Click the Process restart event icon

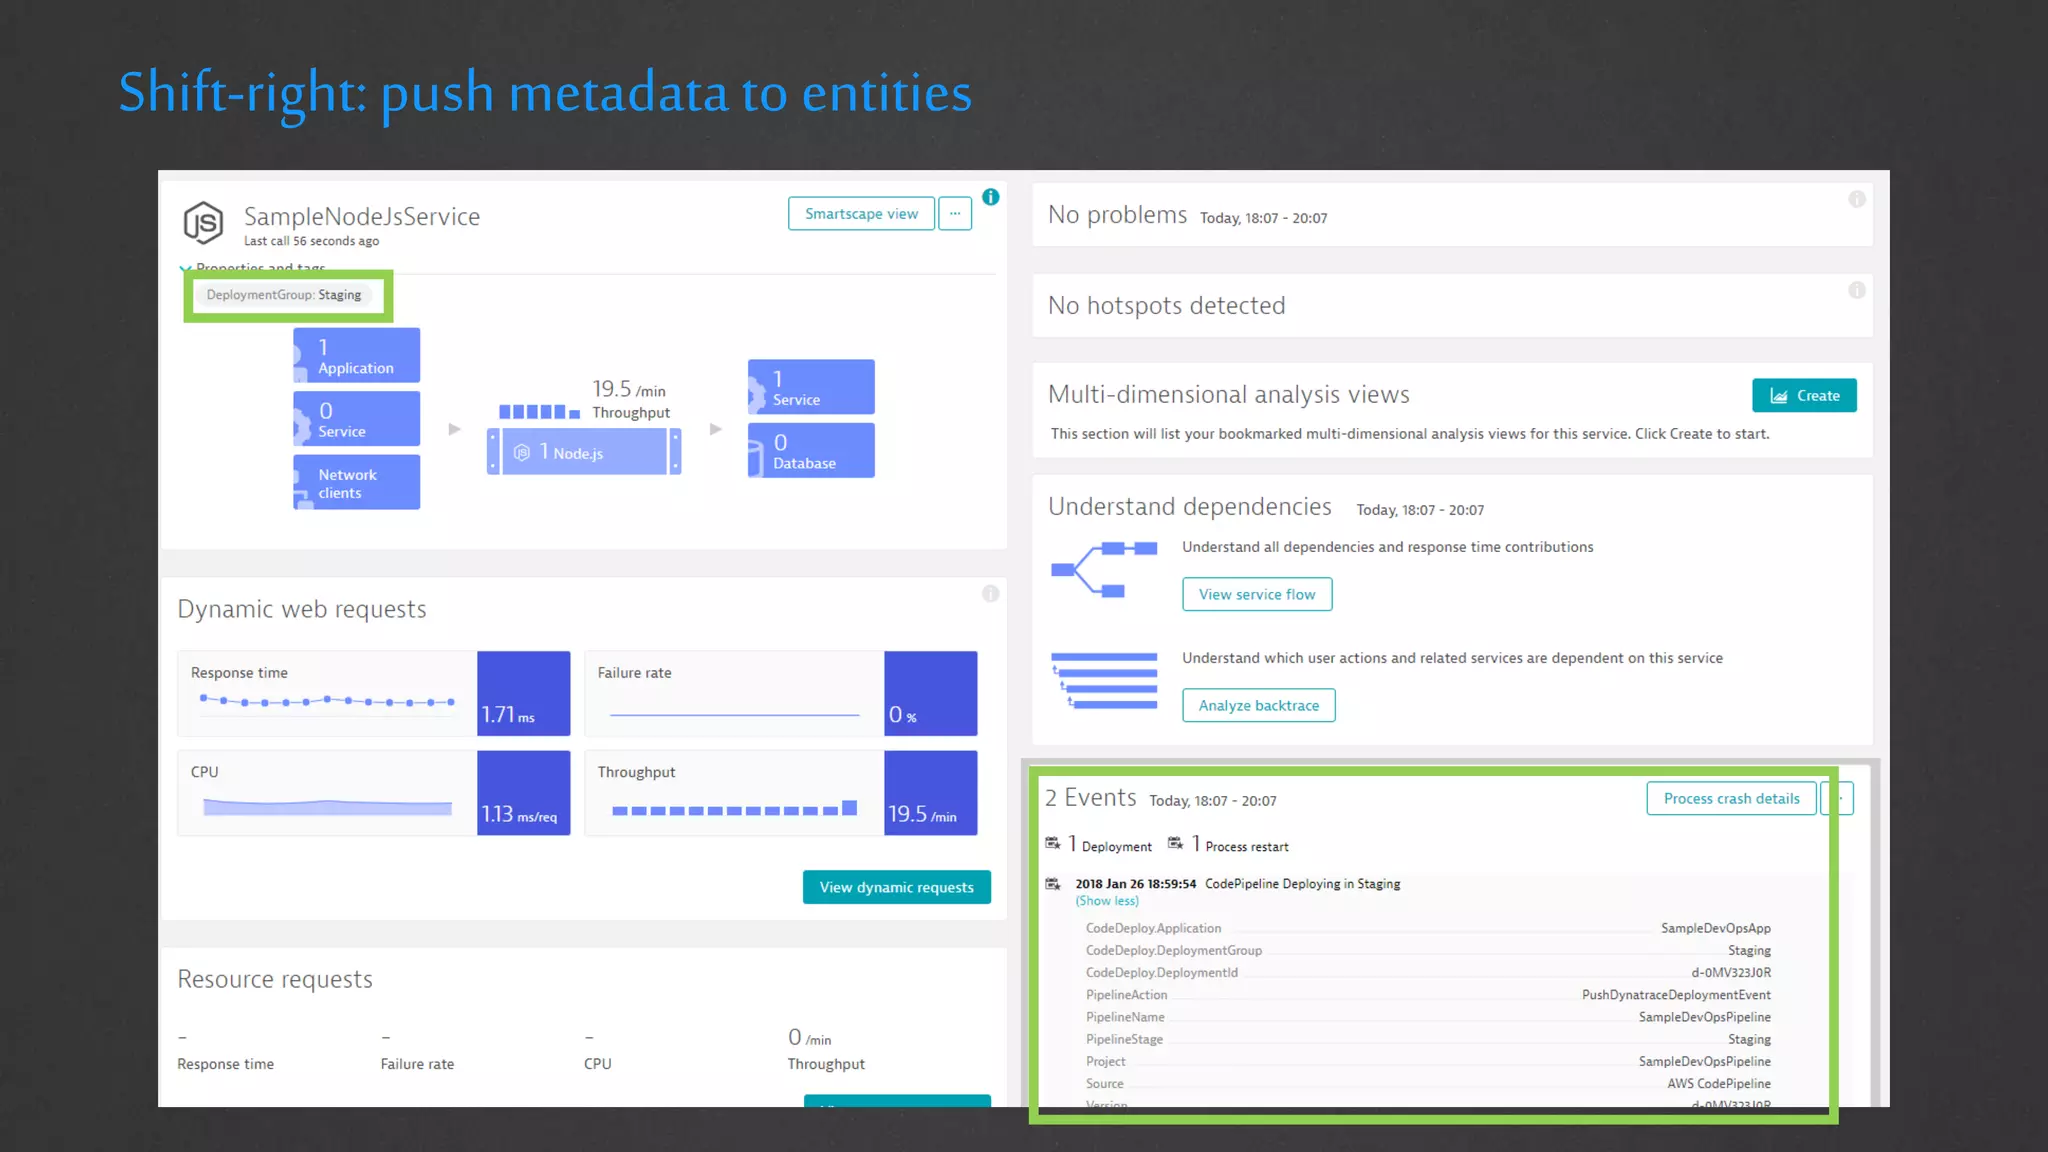pyautogui.click(x=1176, y=844)
